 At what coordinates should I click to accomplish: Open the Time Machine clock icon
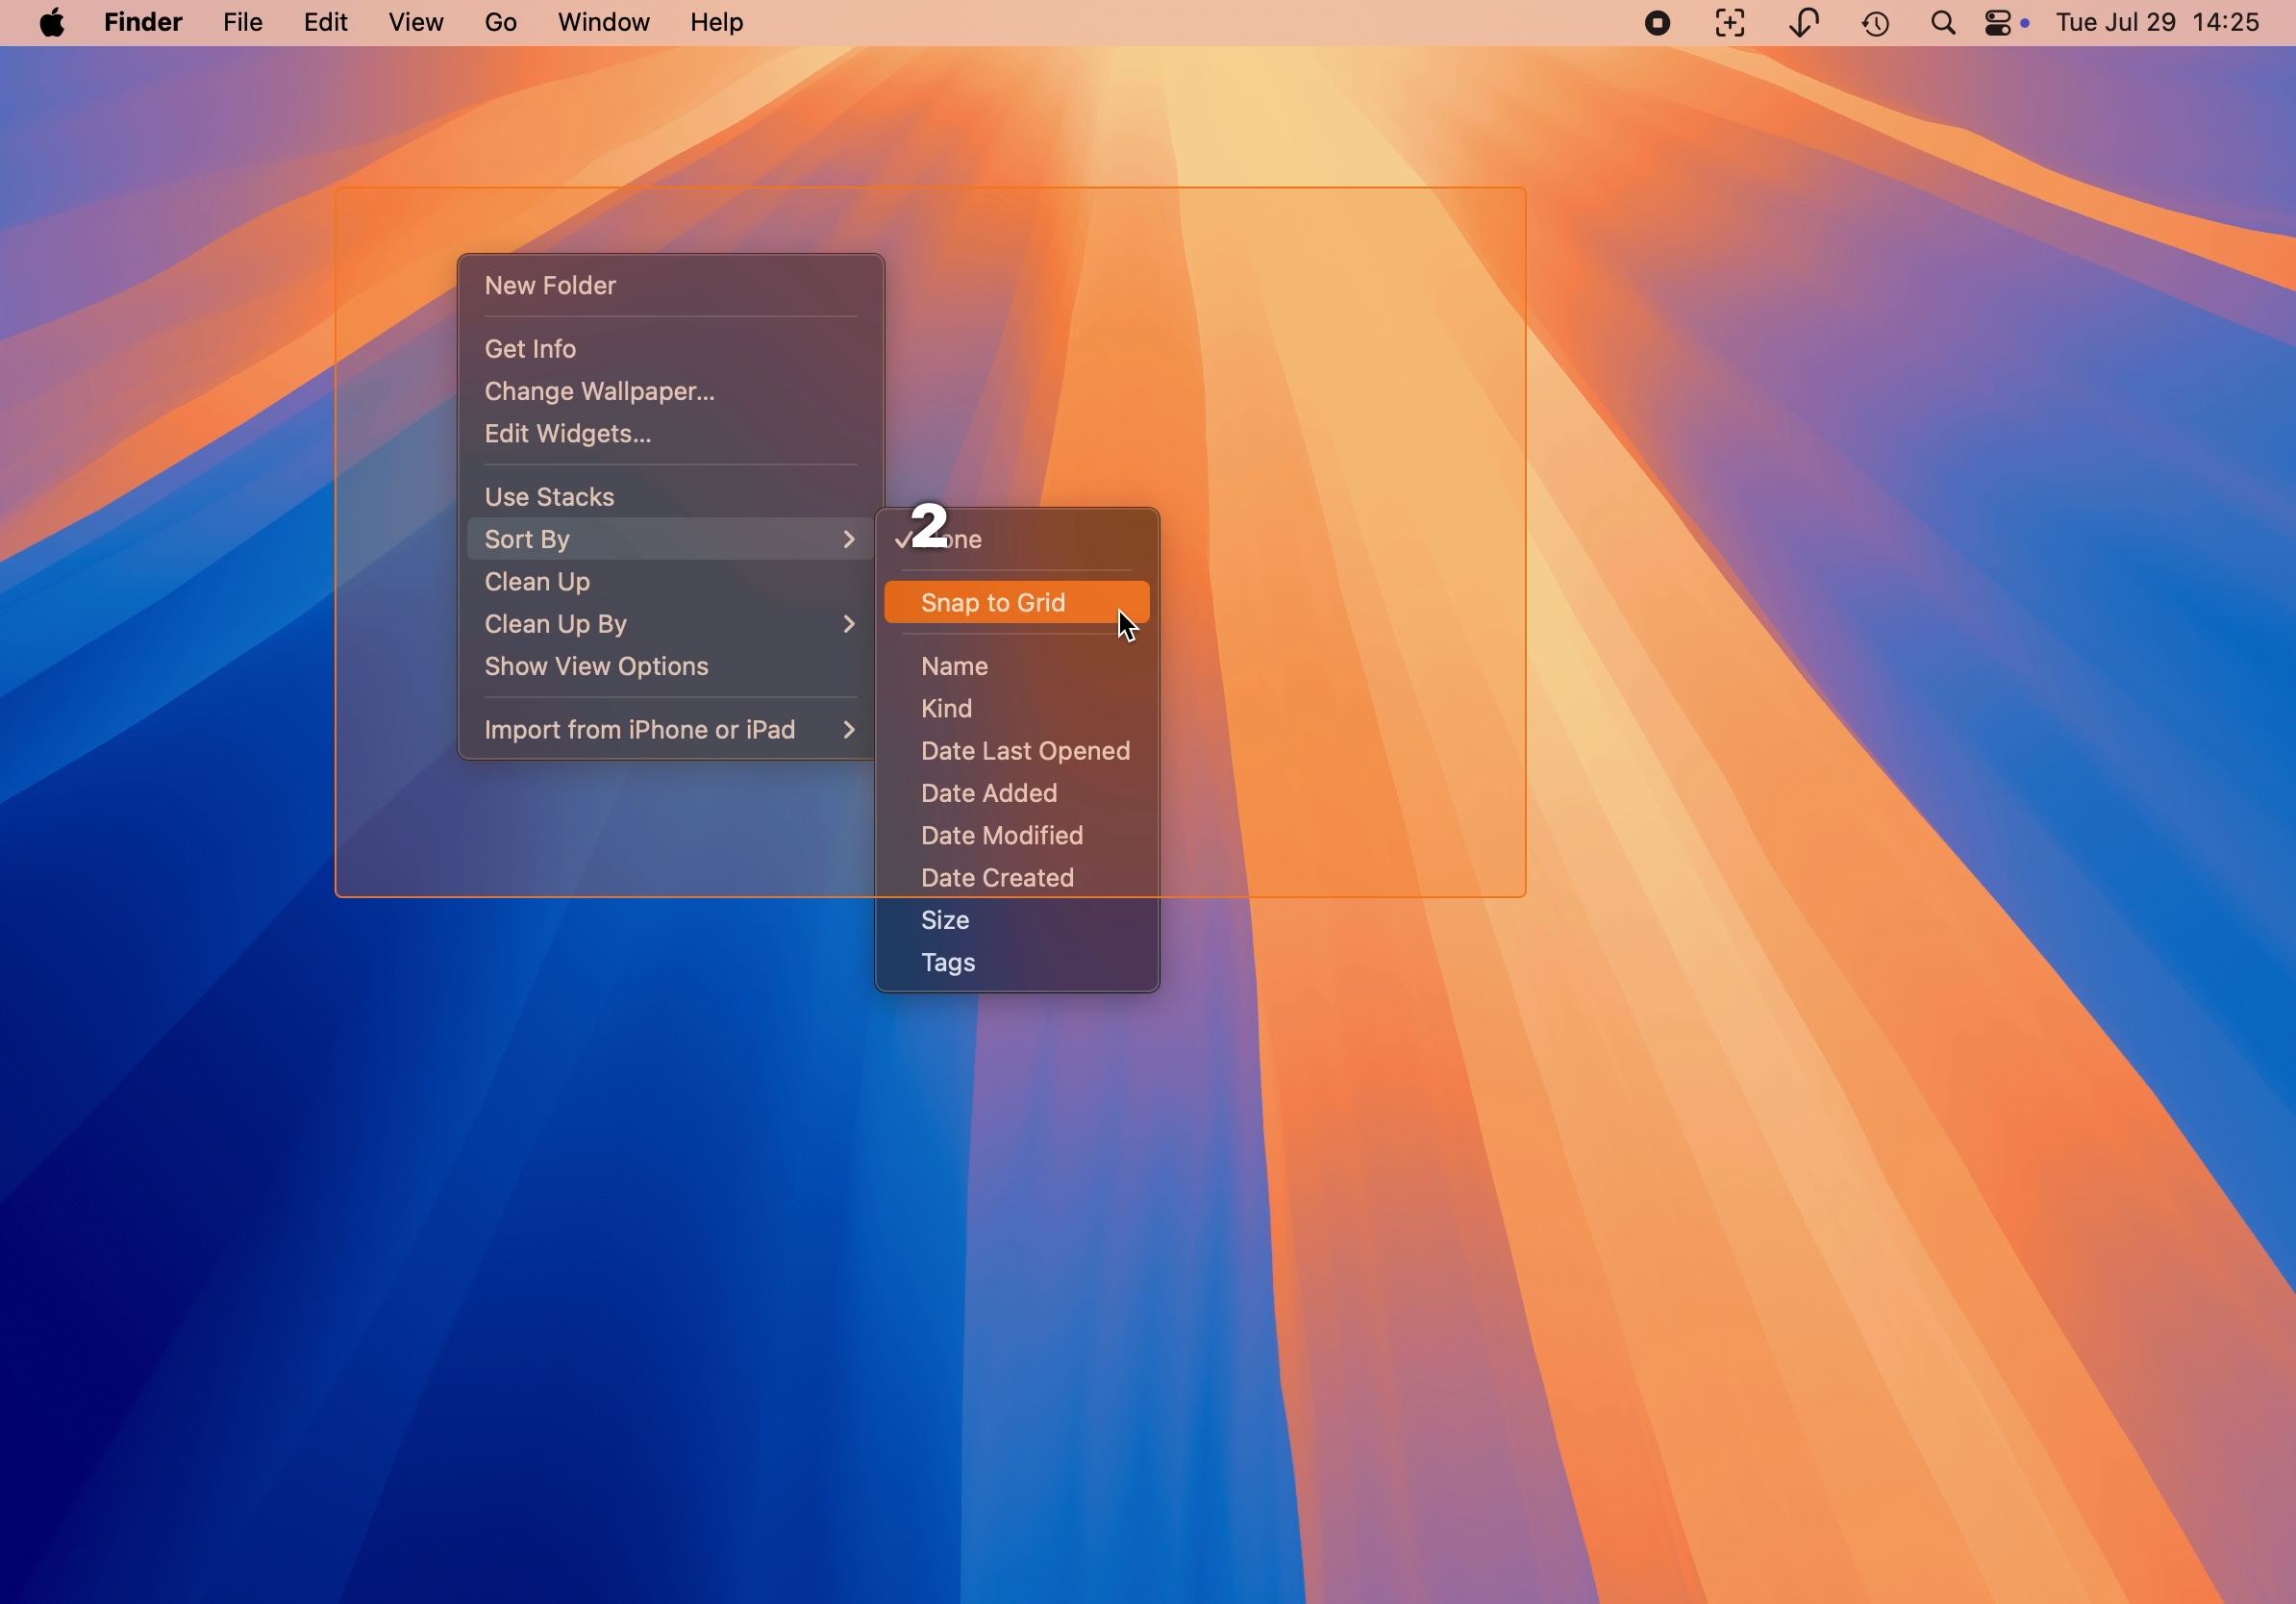(1877, 23)
